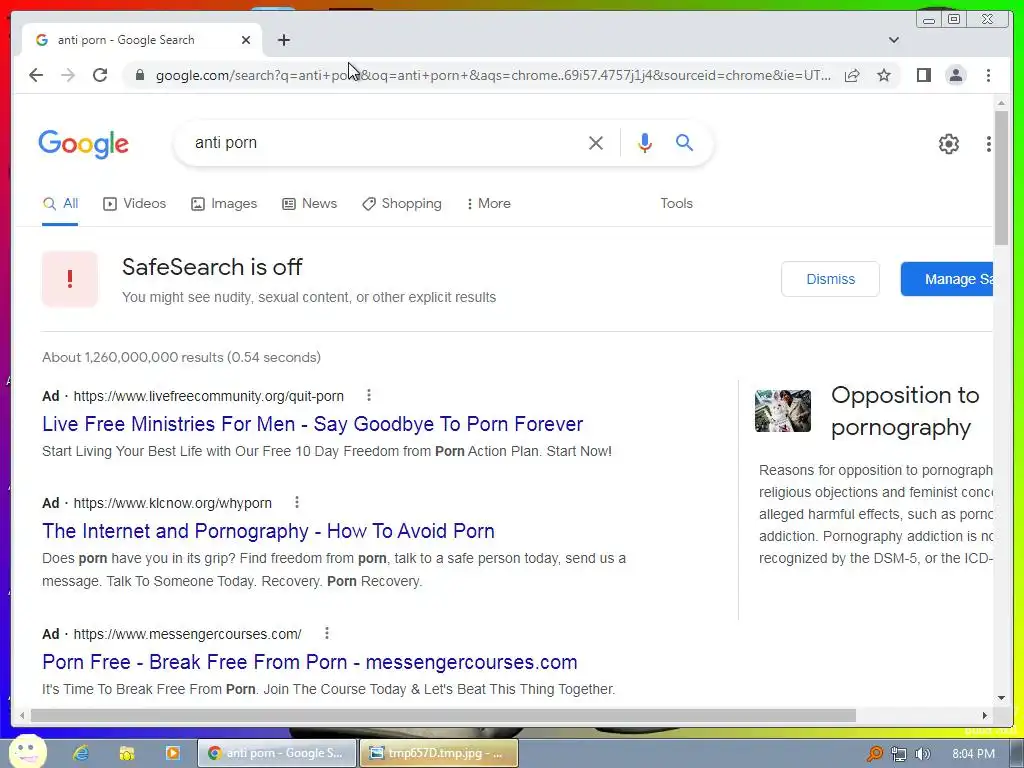This screenshot has height=768, width=1024.
Task: Launch Internet Explorer from taskbar
Action: coord(81,753)
